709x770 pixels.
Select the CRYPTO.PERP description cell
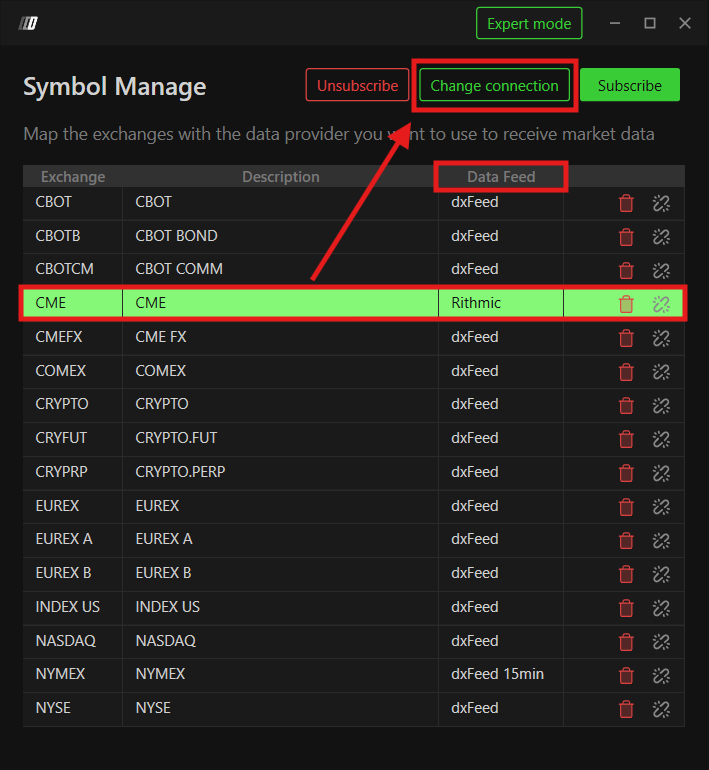tap(280, 472)
